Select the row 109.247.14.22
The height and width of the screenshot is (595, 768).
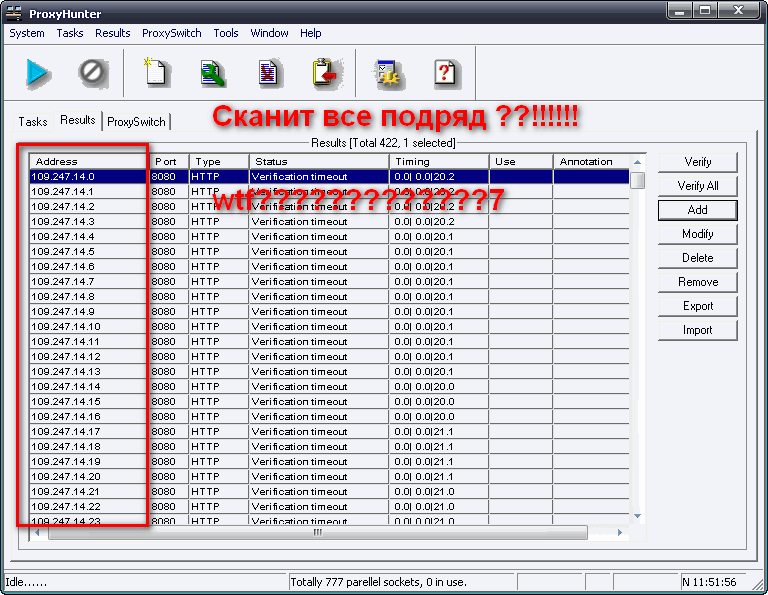[330, 506]
